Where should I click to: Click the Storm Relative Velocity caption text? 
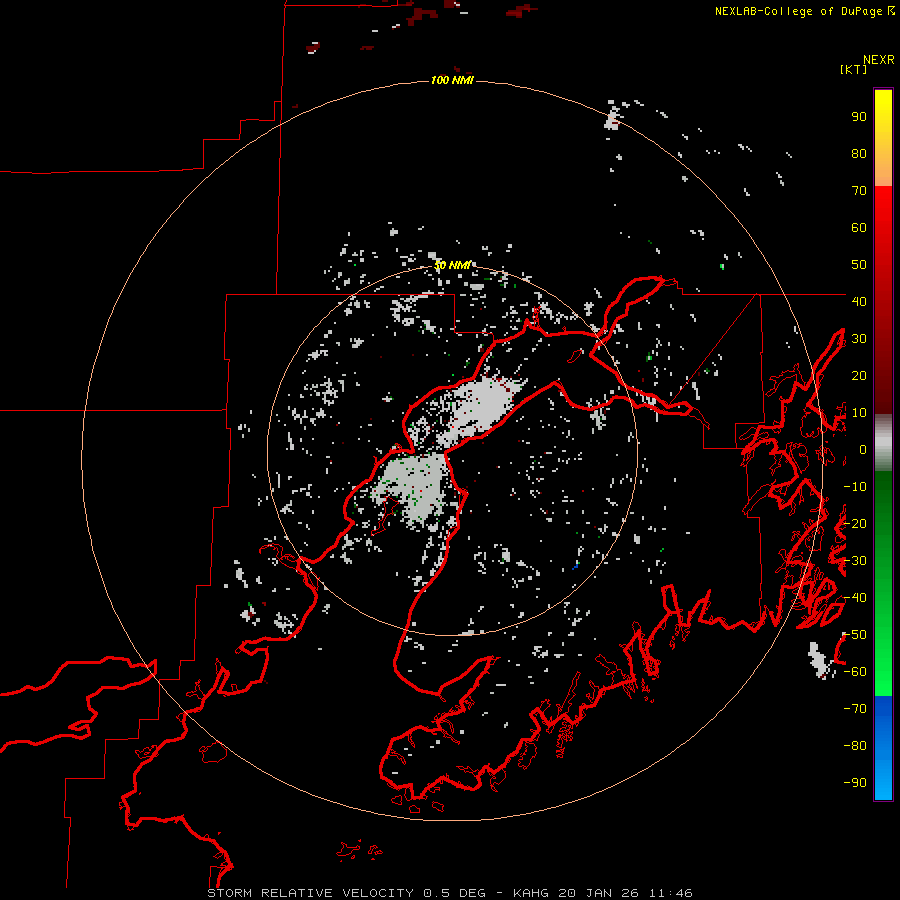point(450,893)
